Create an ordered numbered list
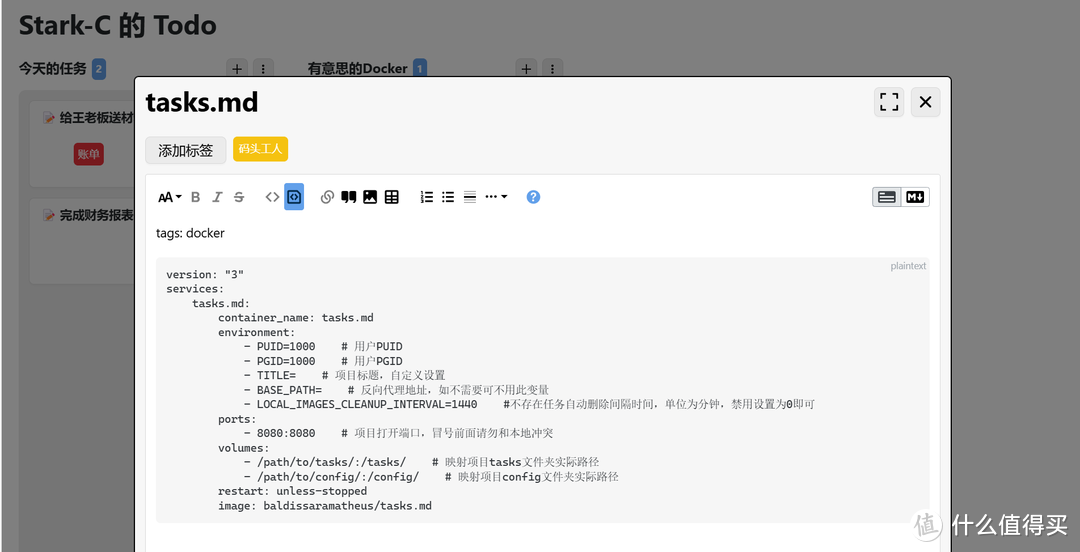 point(427,197)
